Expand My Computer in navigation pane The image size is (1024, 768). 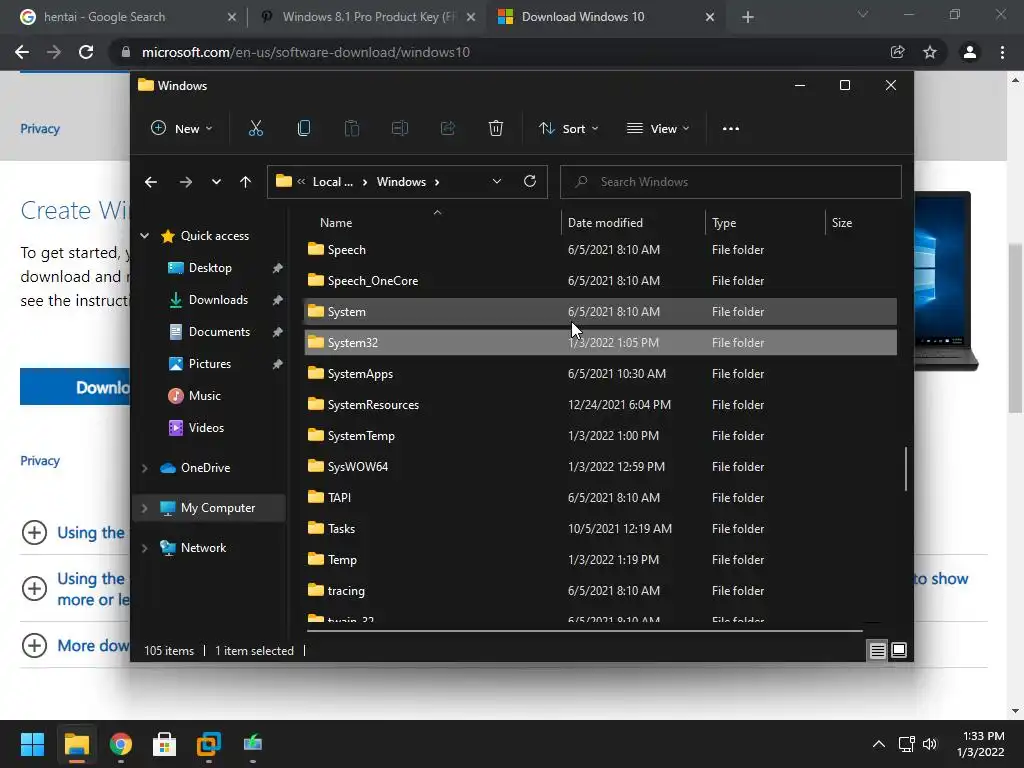tap(144, 508)
